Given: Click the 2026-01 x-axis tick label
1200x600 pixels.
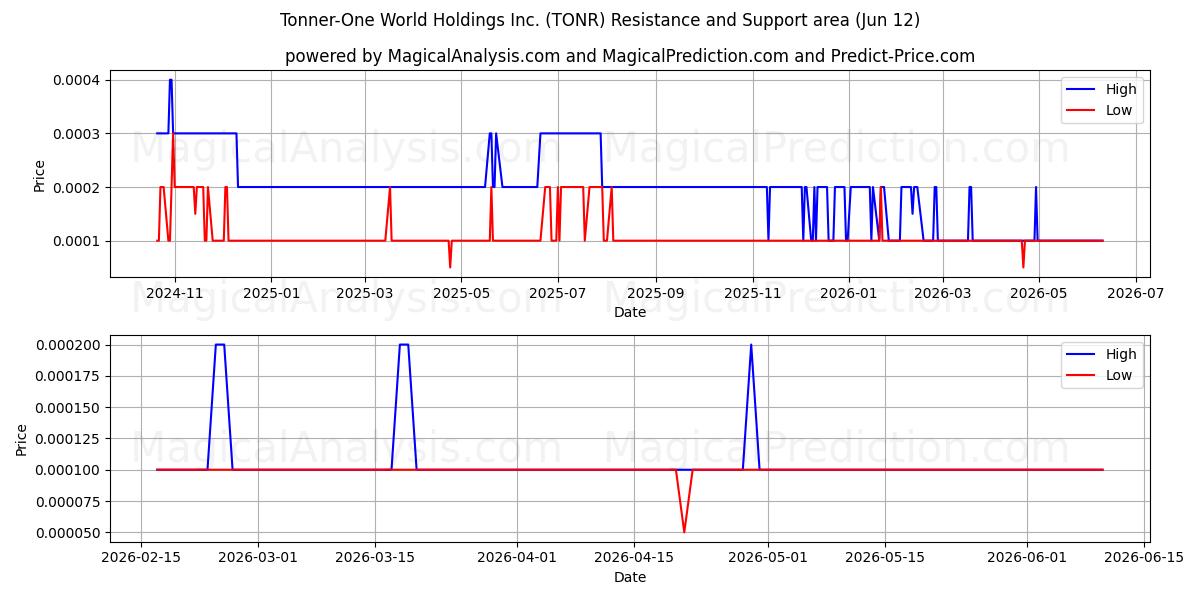Looking at the screenshot, I should tap(848, 293).
